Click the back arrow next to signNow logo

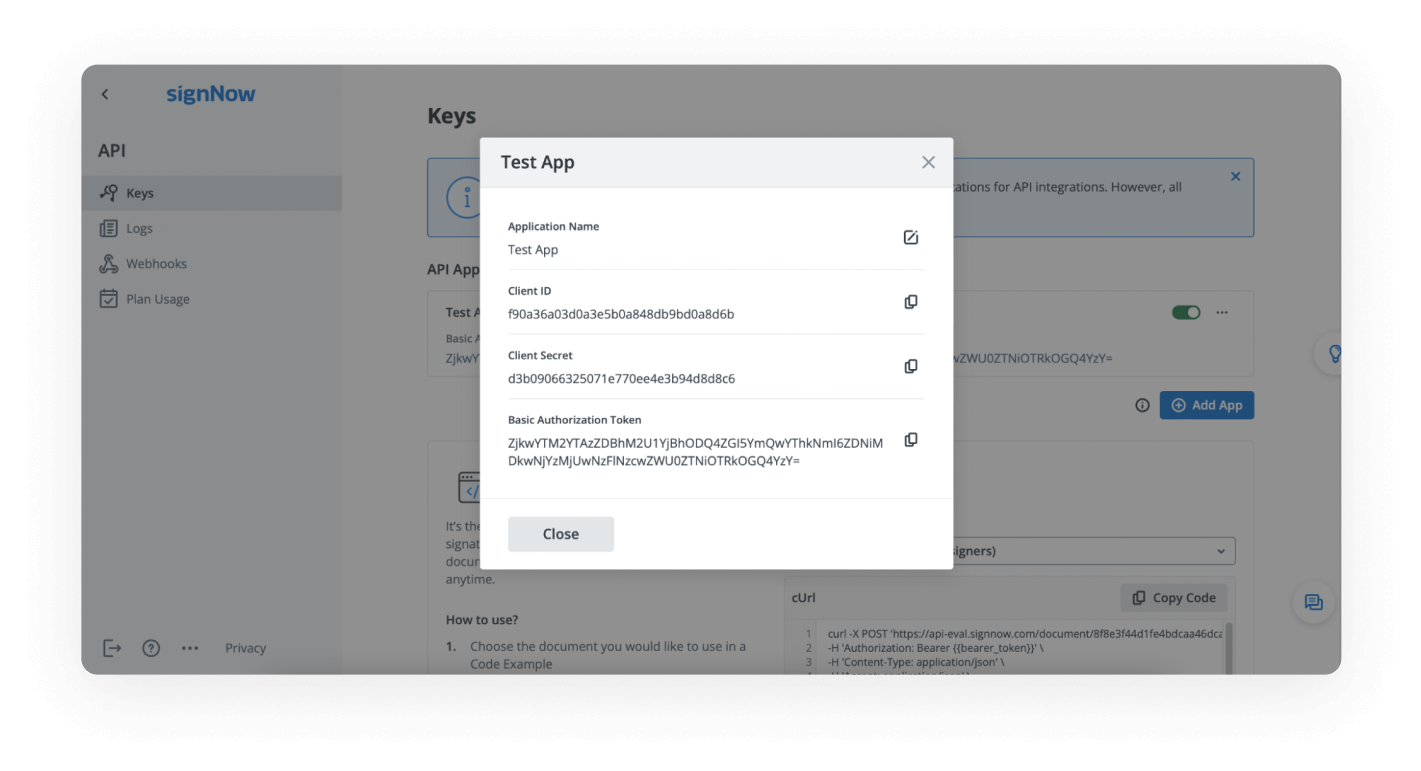(105, 94)
